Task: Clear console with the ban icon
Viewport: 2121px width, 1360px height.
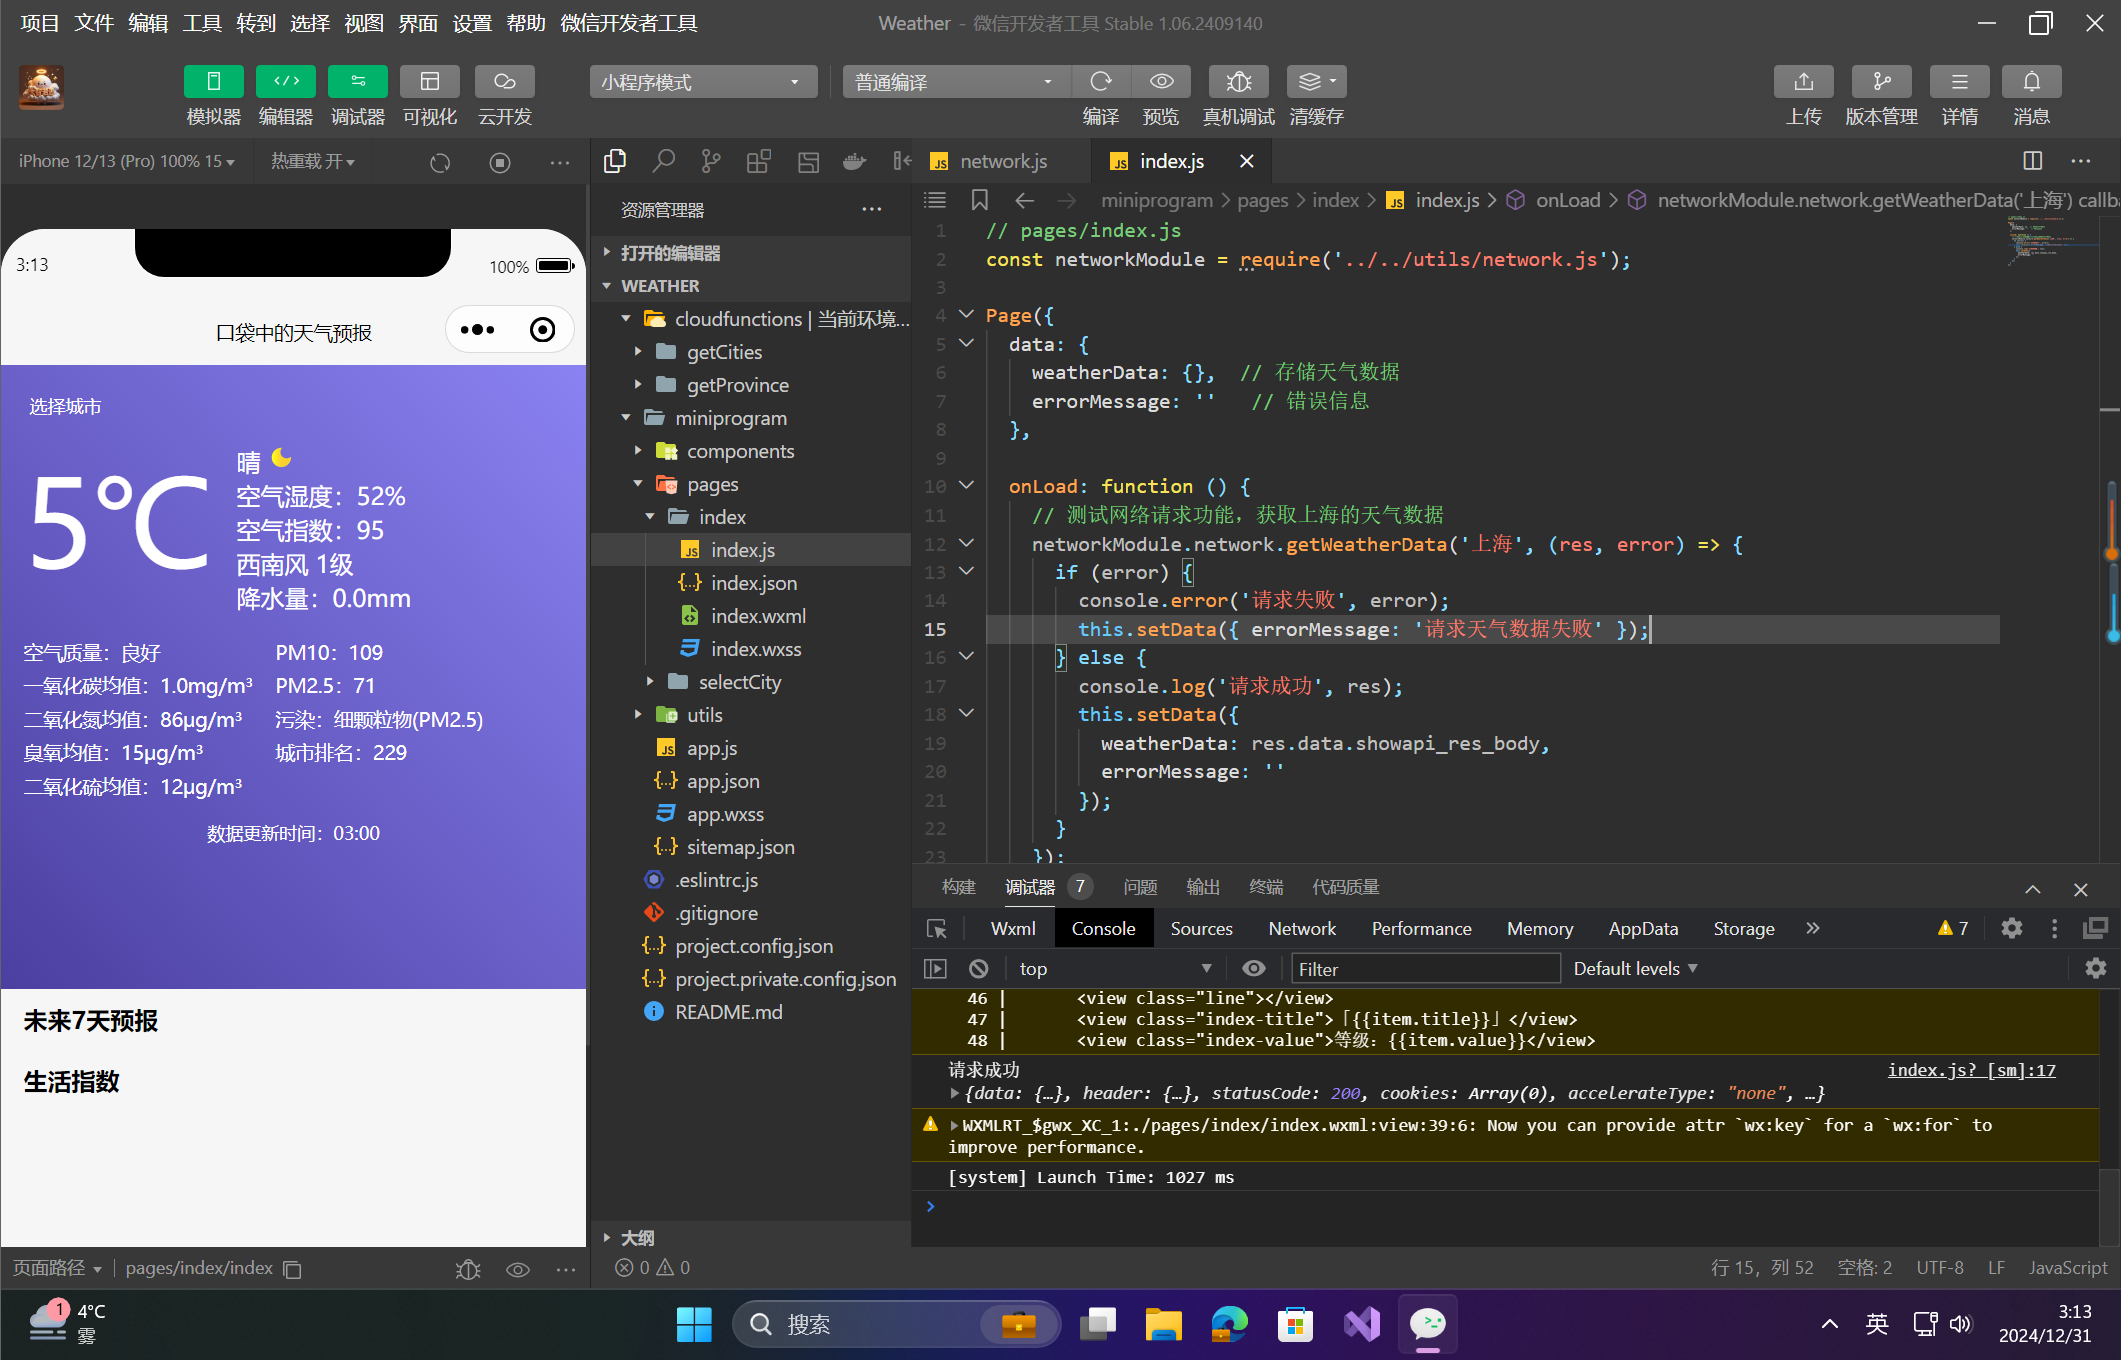Action: click(x=978, y=968)
